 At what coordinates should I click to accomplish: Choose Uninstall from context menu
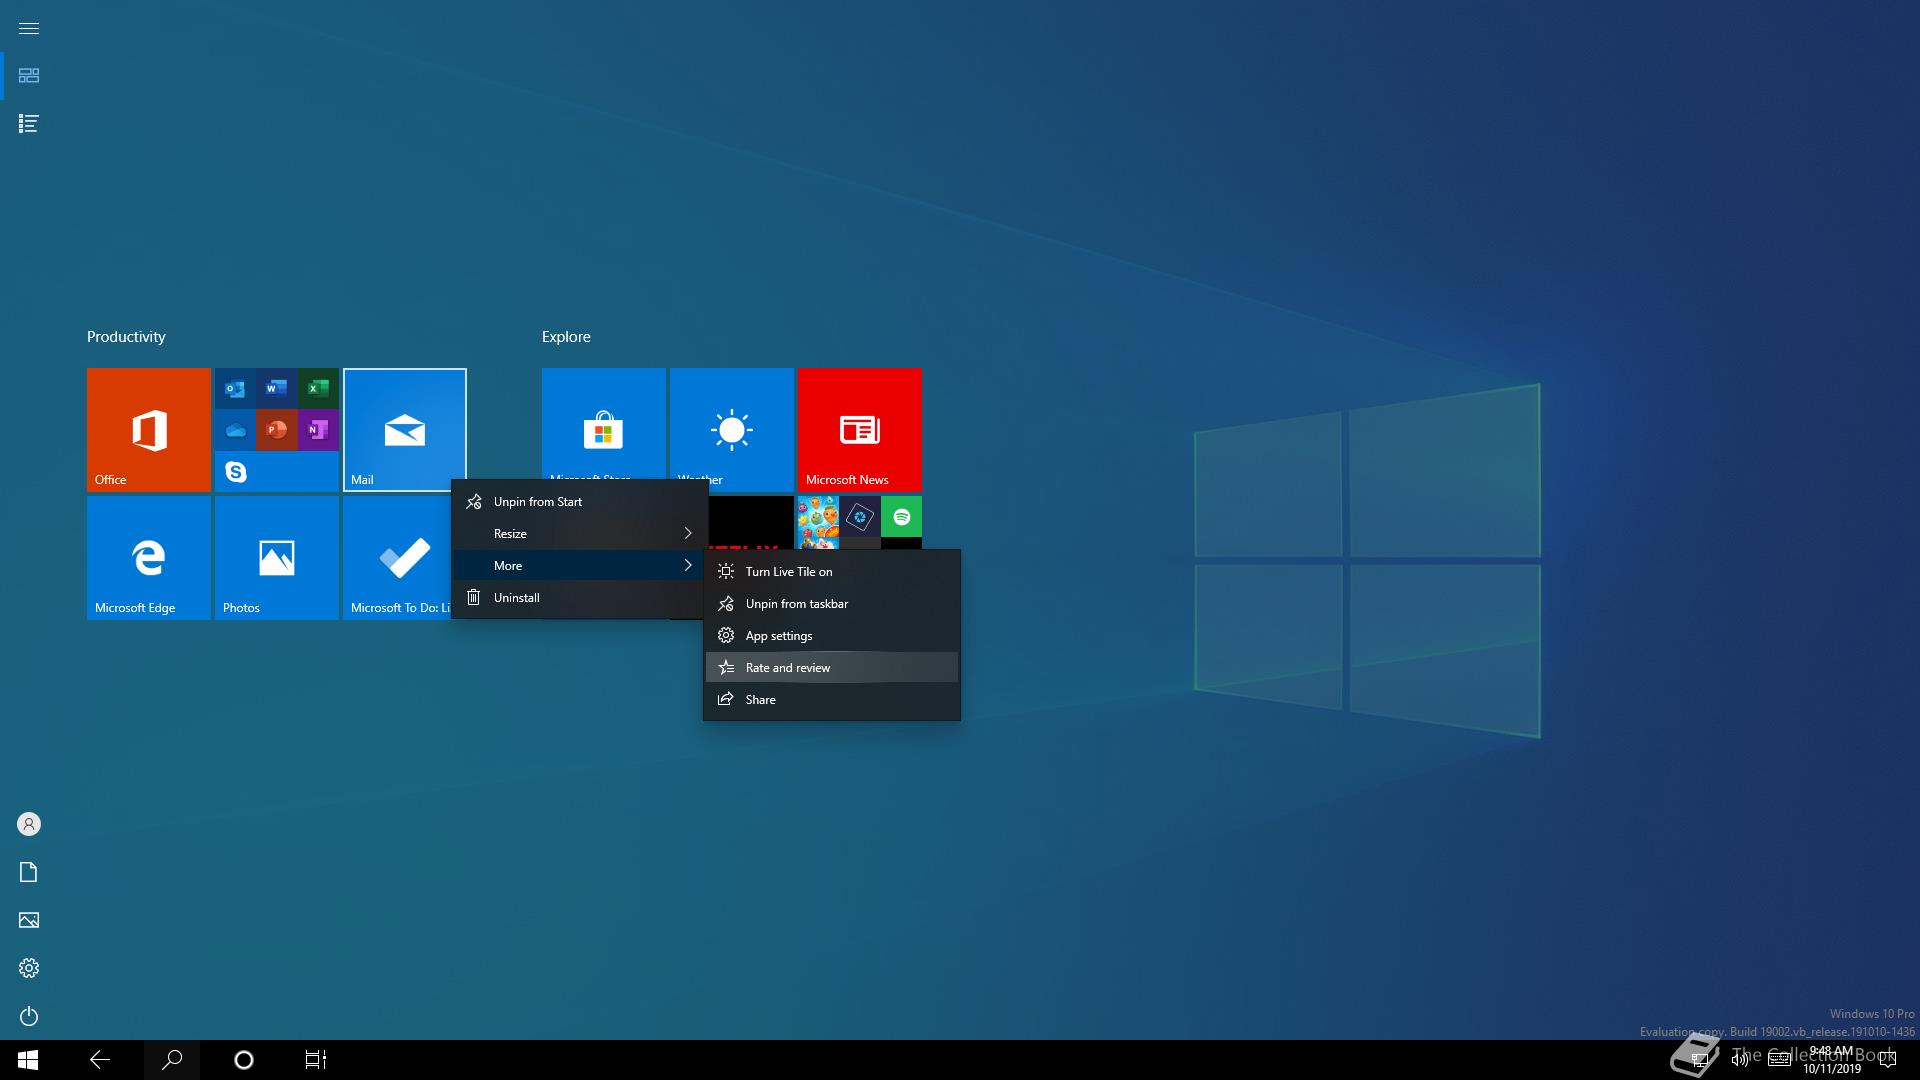(x=580, y=598)
